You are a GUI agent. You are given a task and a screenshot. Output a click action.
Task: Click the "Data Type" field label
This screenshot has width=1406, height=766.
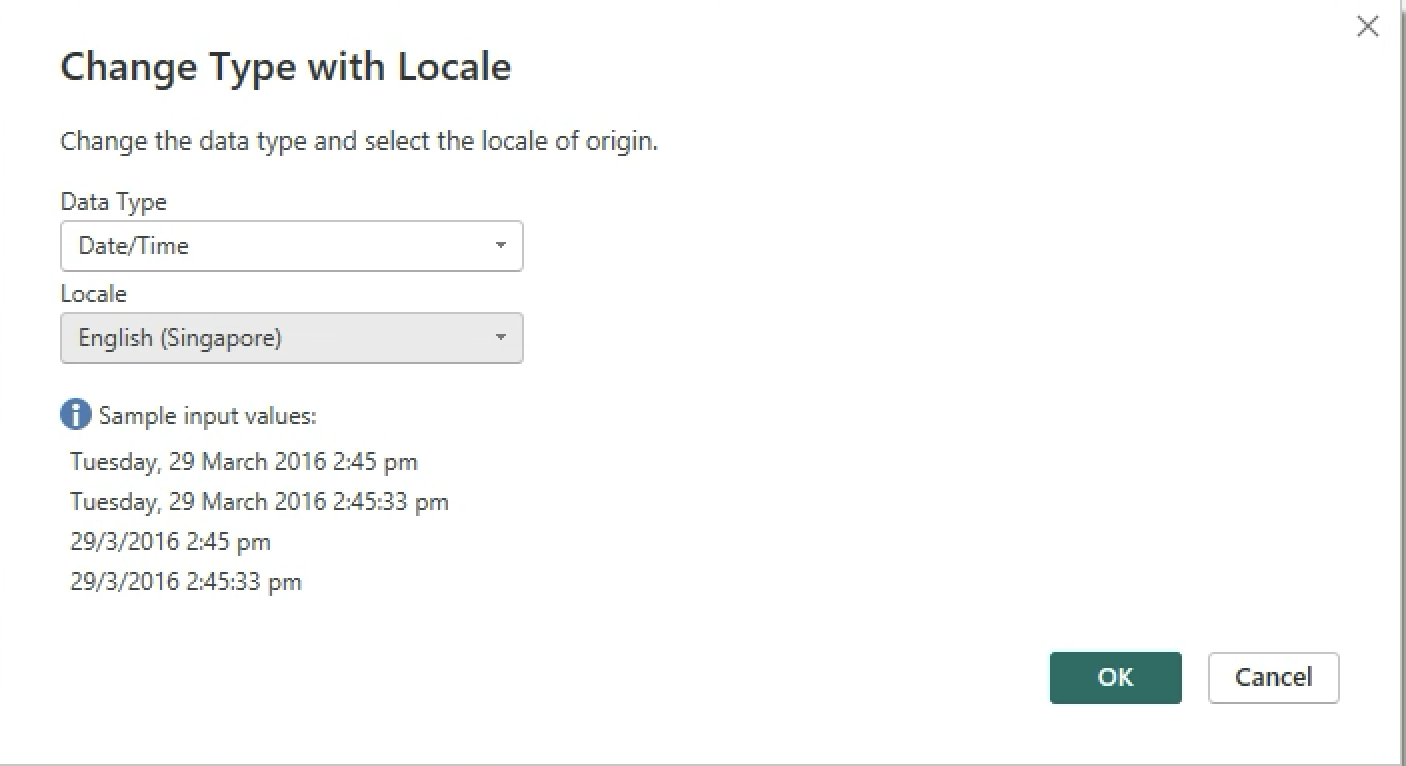(113, 202)
